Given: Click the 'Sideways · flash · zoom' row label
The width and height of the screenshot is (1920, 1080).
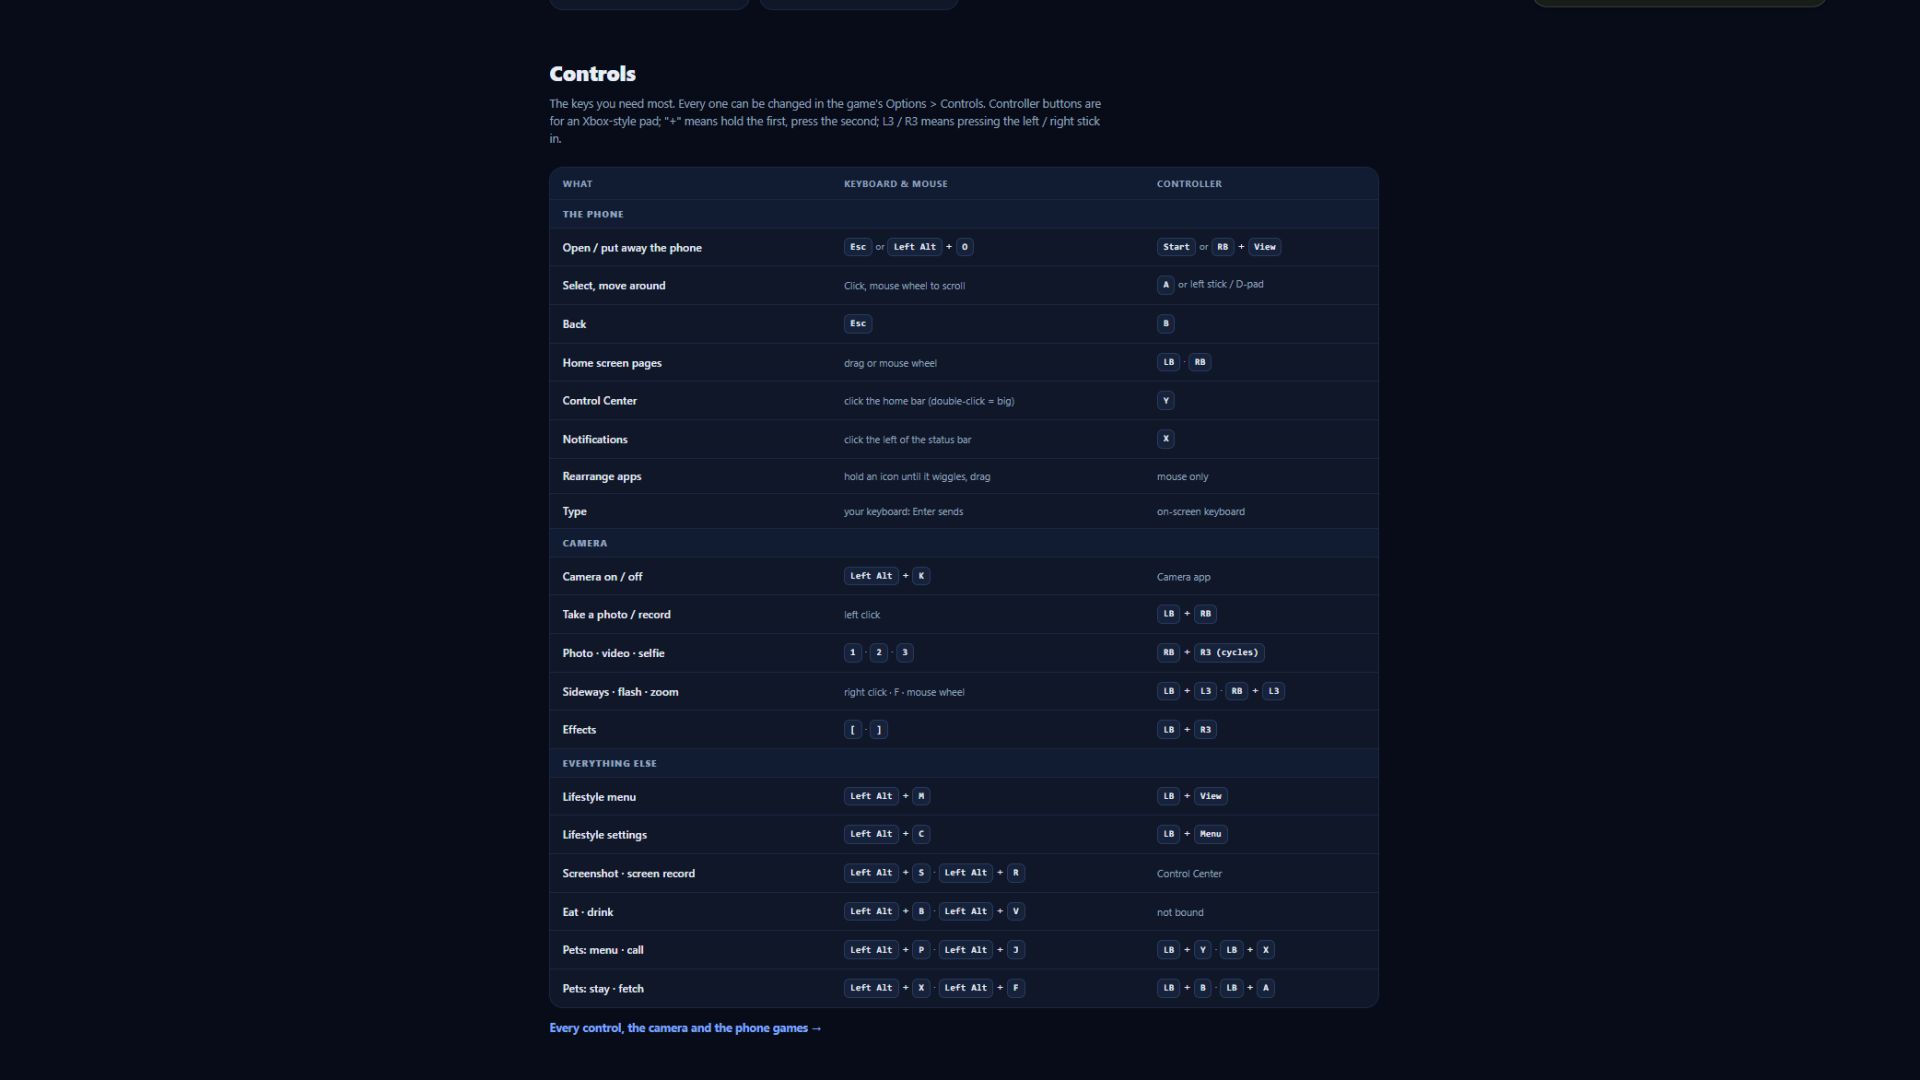Looking at the screenshot, I should (620, 692).
